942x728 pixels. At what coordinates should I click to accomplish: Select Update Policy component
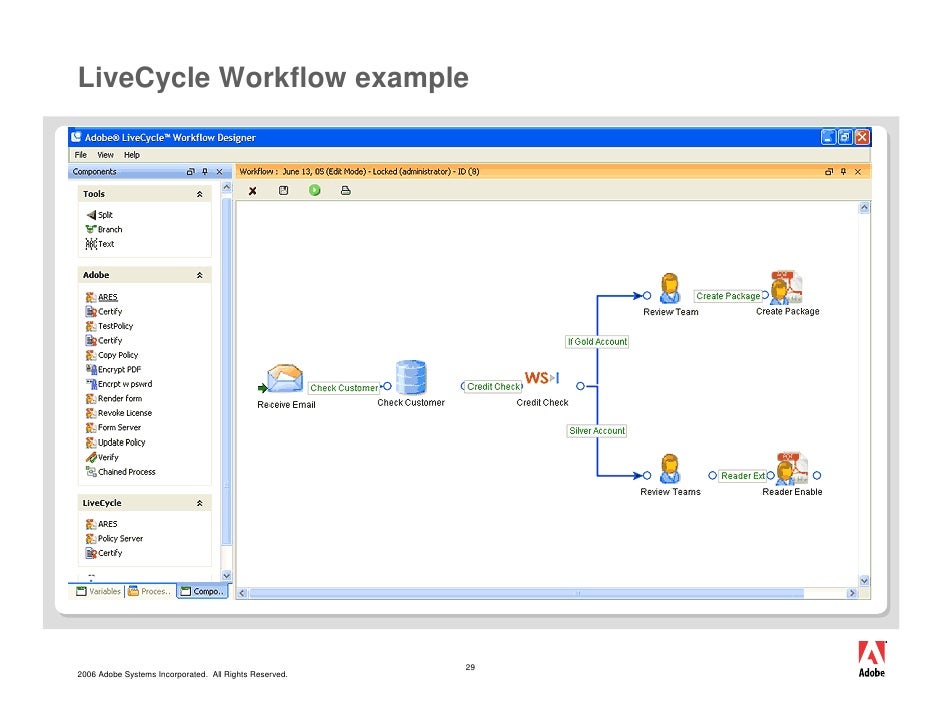pyautogui.click(x=115, y=442)
